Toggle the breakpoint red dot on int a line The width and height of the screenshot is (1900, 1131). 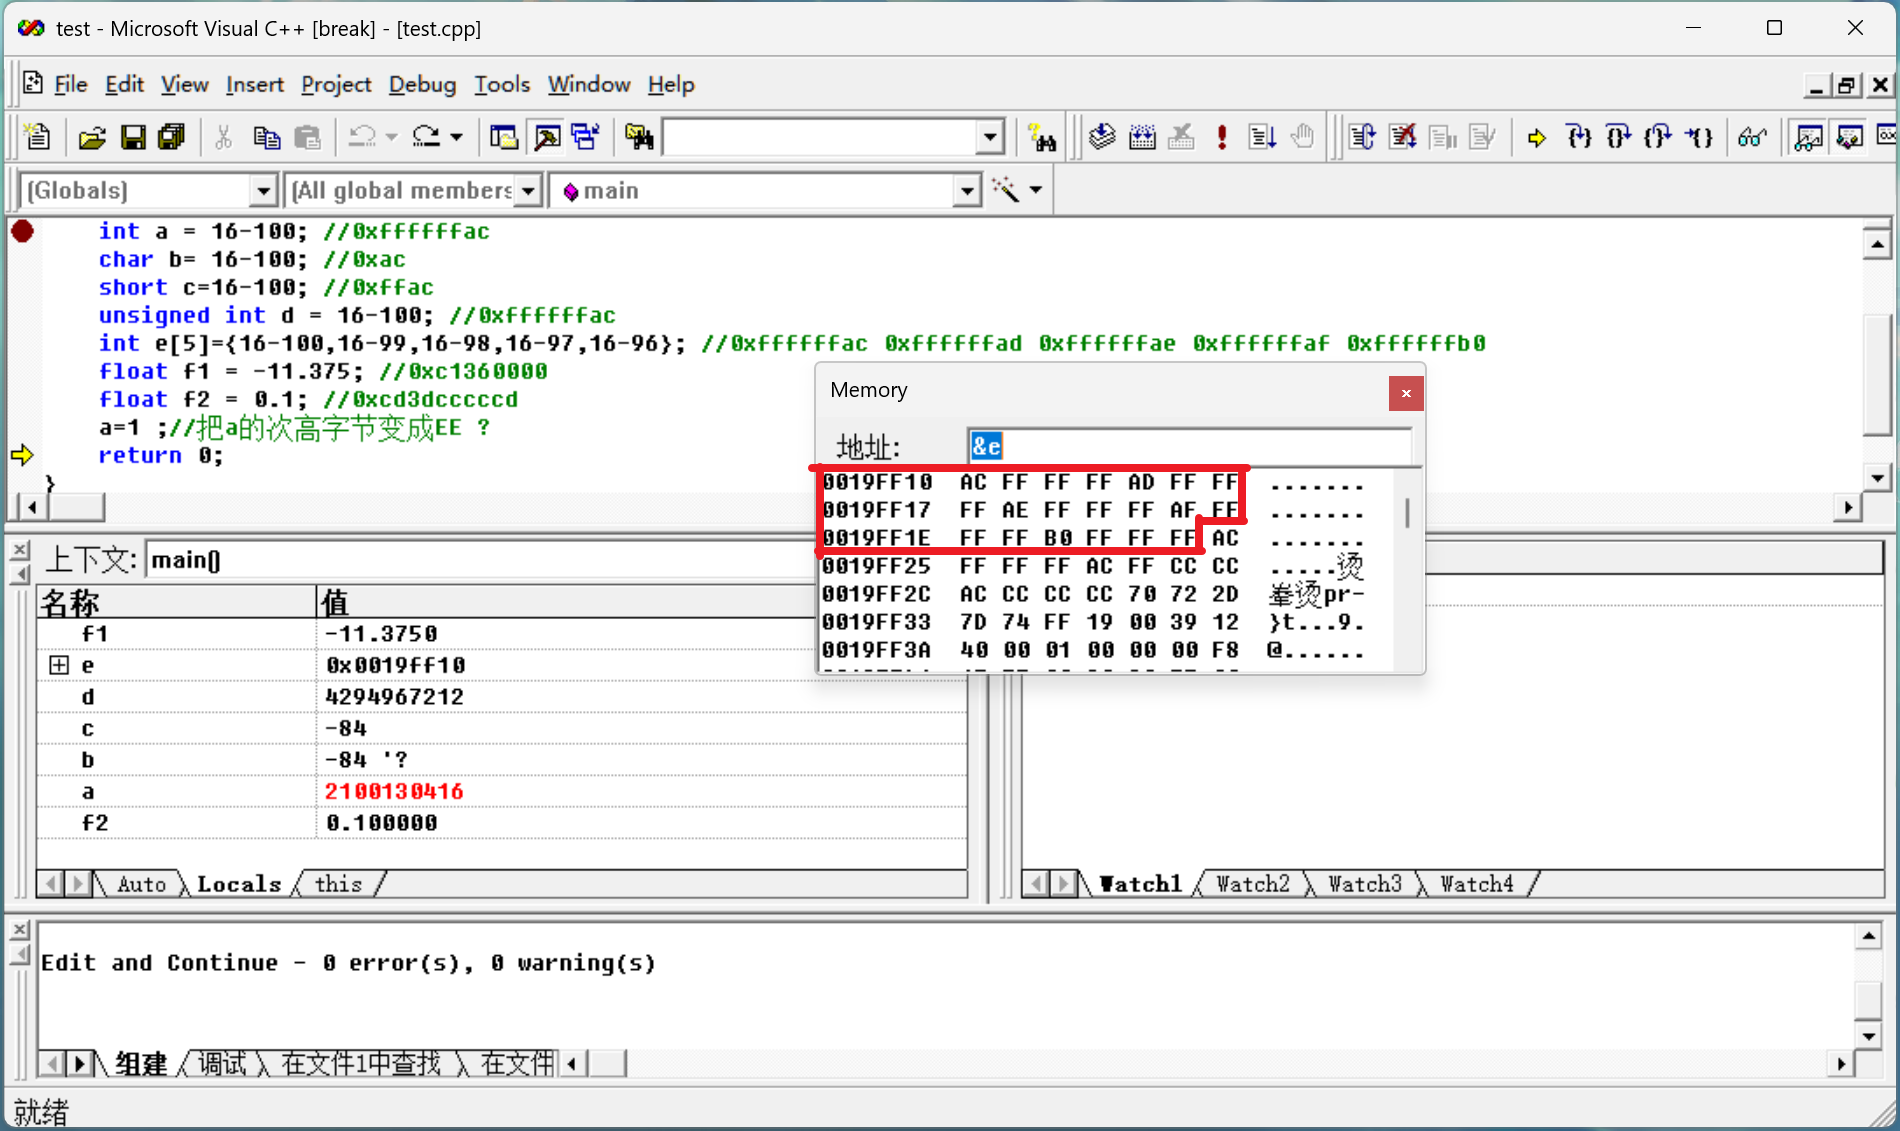(22, 231)
